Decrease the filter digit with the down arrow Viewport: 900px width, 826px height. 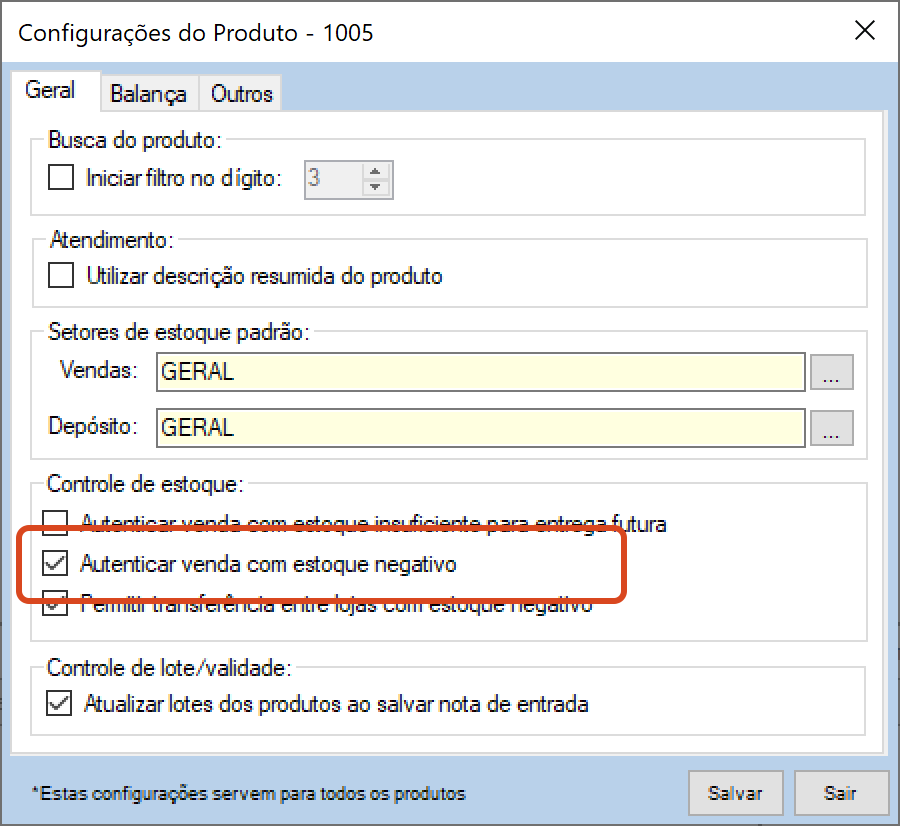(x=375, y=187)
